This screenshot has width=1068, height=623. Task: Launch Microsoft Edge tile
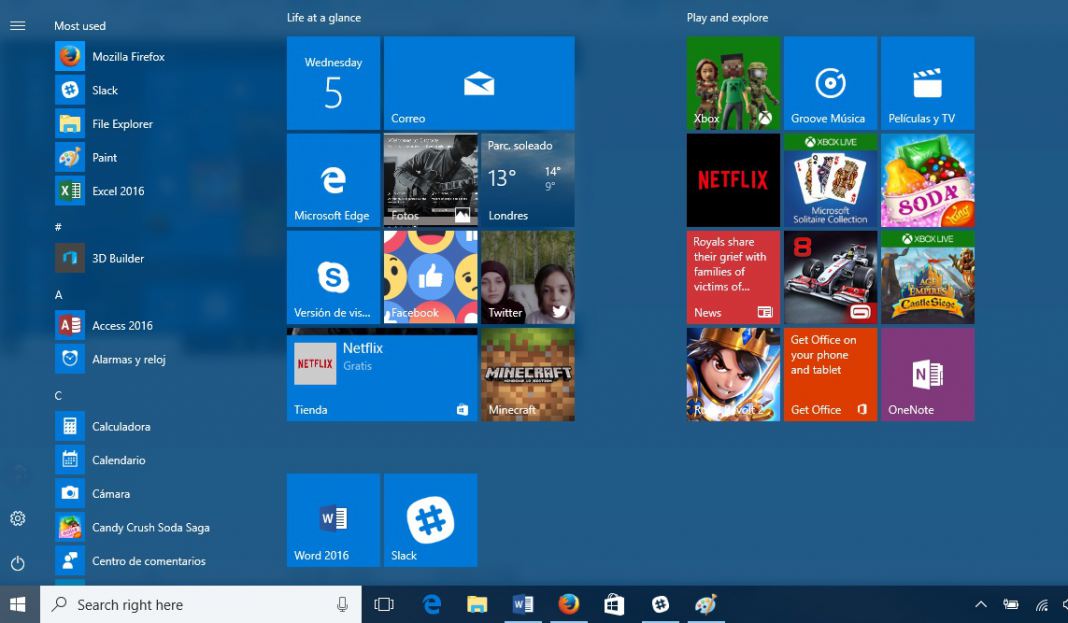333,180
